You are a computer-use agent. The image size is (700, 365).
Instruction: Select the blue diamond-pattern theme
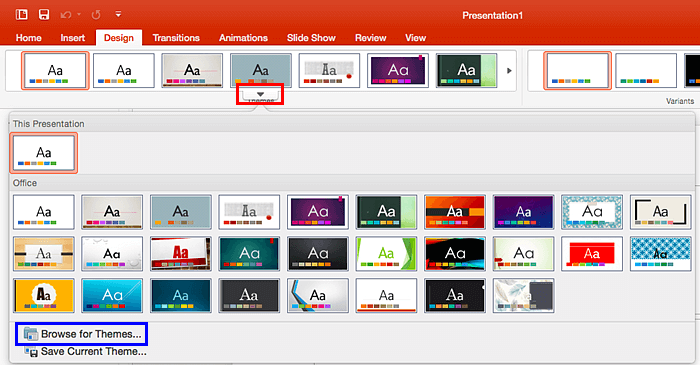(x=660, y=254)
